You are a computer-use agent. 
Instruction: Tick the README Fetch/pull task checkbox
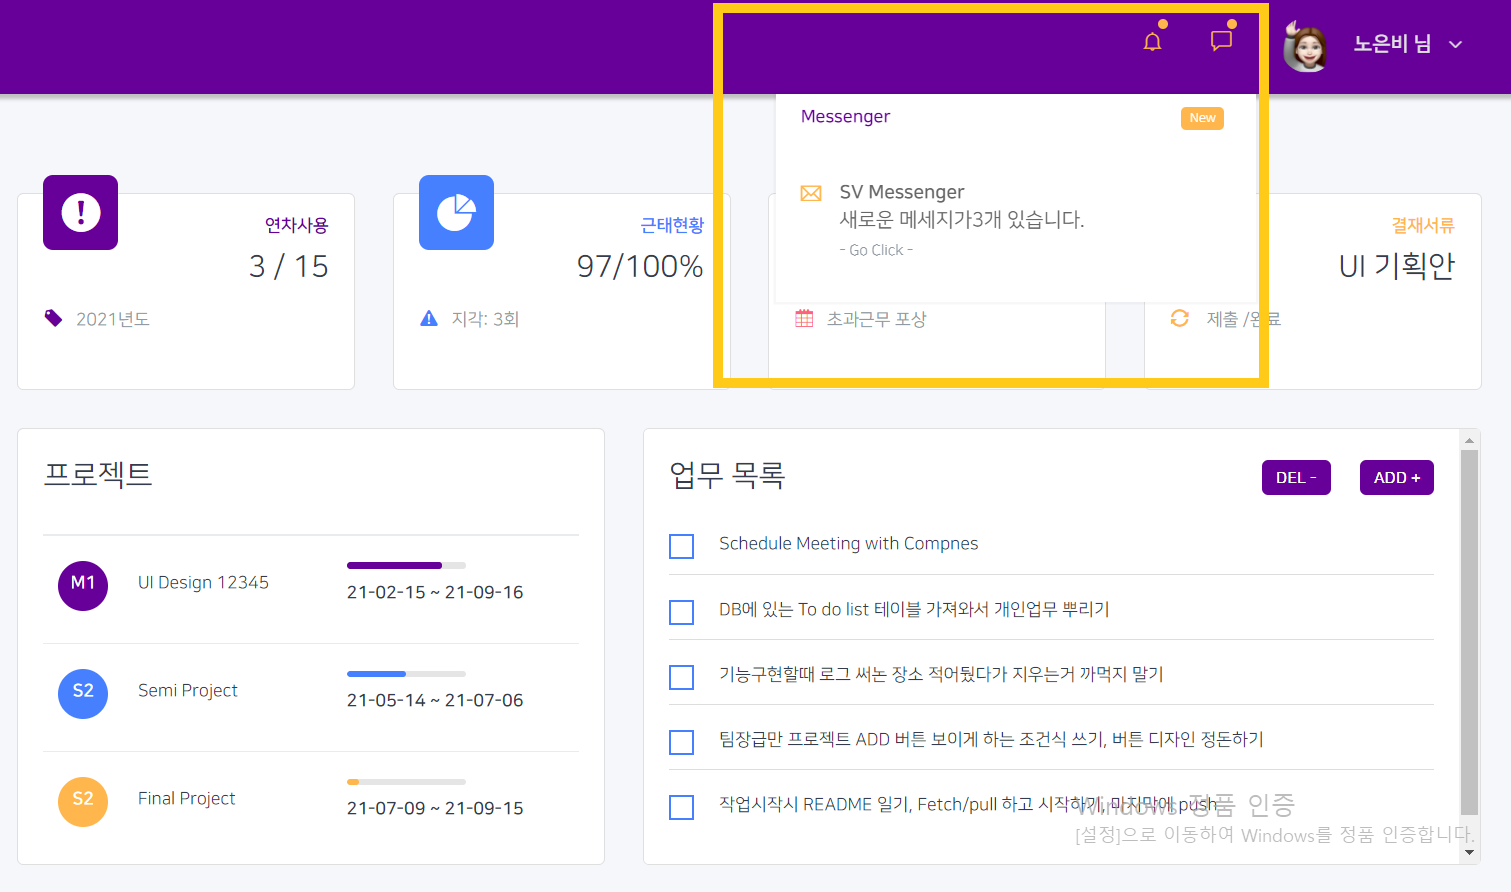[682, 807]
